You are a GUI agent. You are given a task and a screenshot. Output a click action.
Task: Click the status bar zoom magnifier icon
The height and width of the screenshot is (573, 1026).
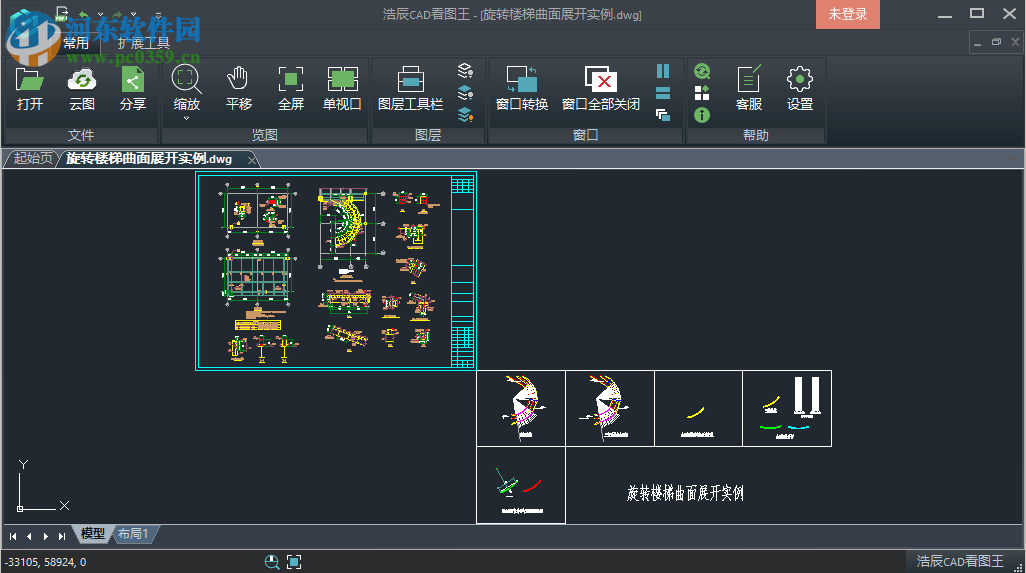[272, 562]
